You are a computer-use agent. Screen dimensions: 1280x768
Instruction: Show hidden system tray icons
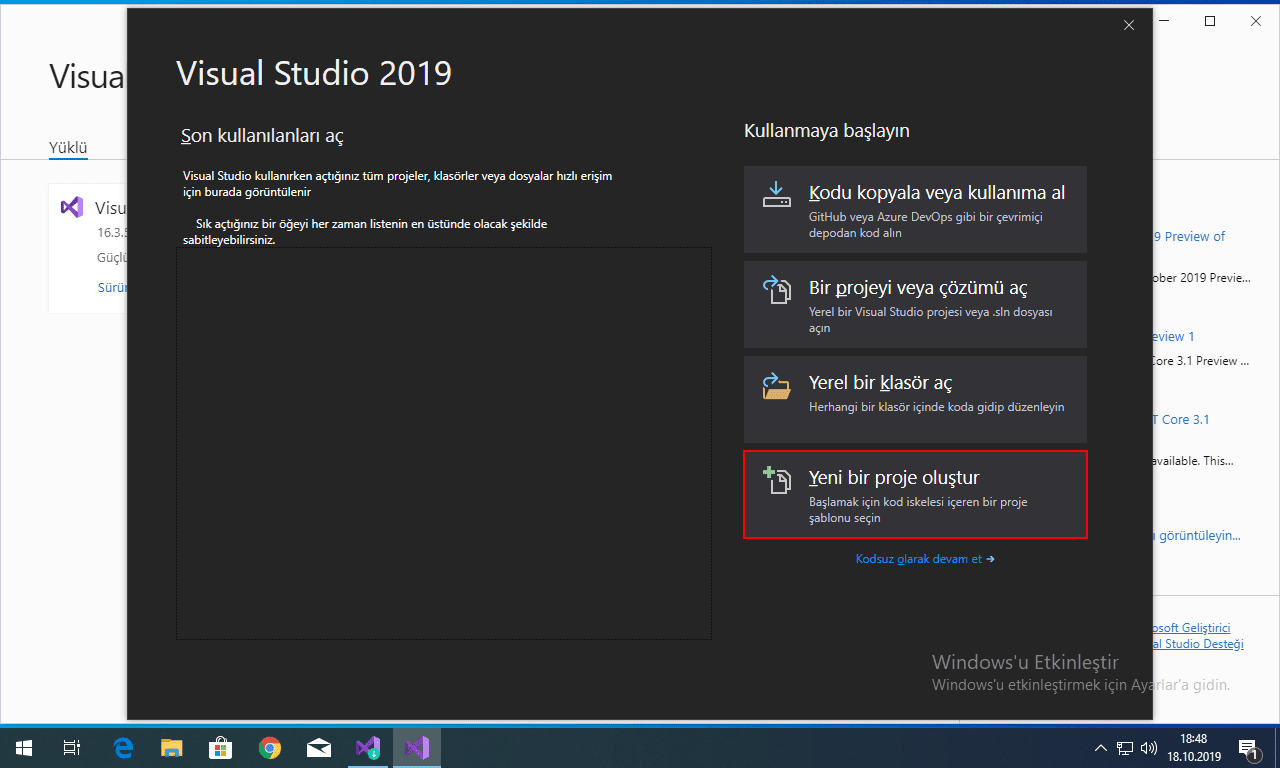(1101, 748)
